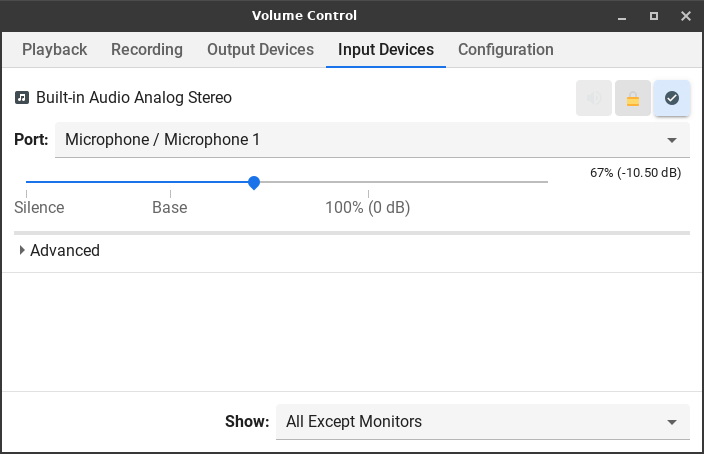Select the Input Devices tab
This screenshot has height=454, width=704.
tap(386, 50)
